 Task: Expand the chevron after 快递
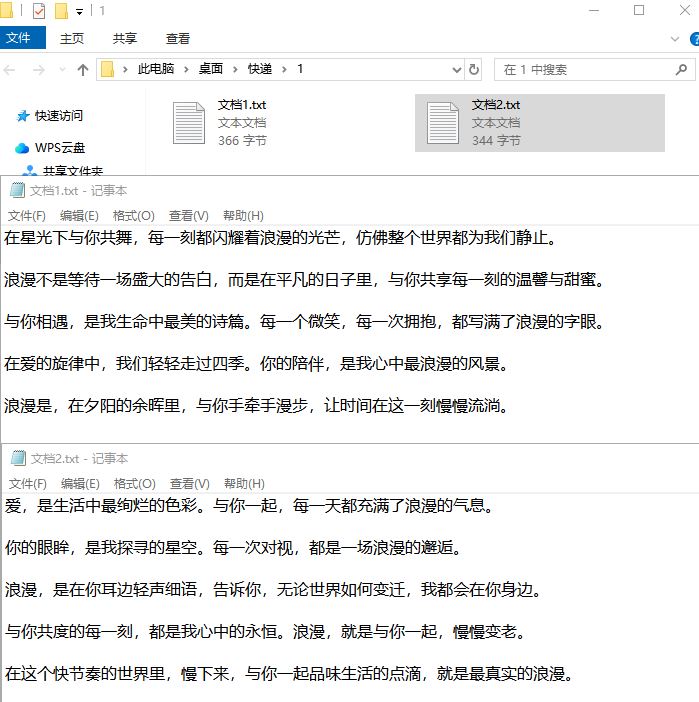coord(284,69)
